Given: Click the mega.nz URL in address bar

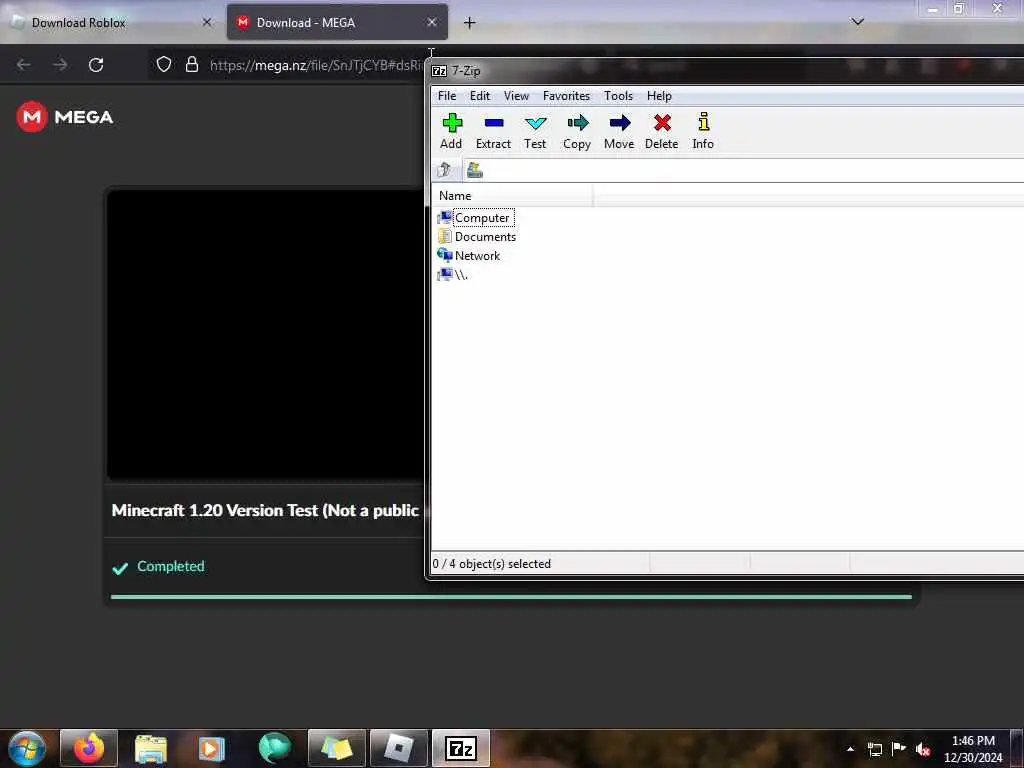Looking at the screenshot, I should pyautogui.click(x=316, y=65).
